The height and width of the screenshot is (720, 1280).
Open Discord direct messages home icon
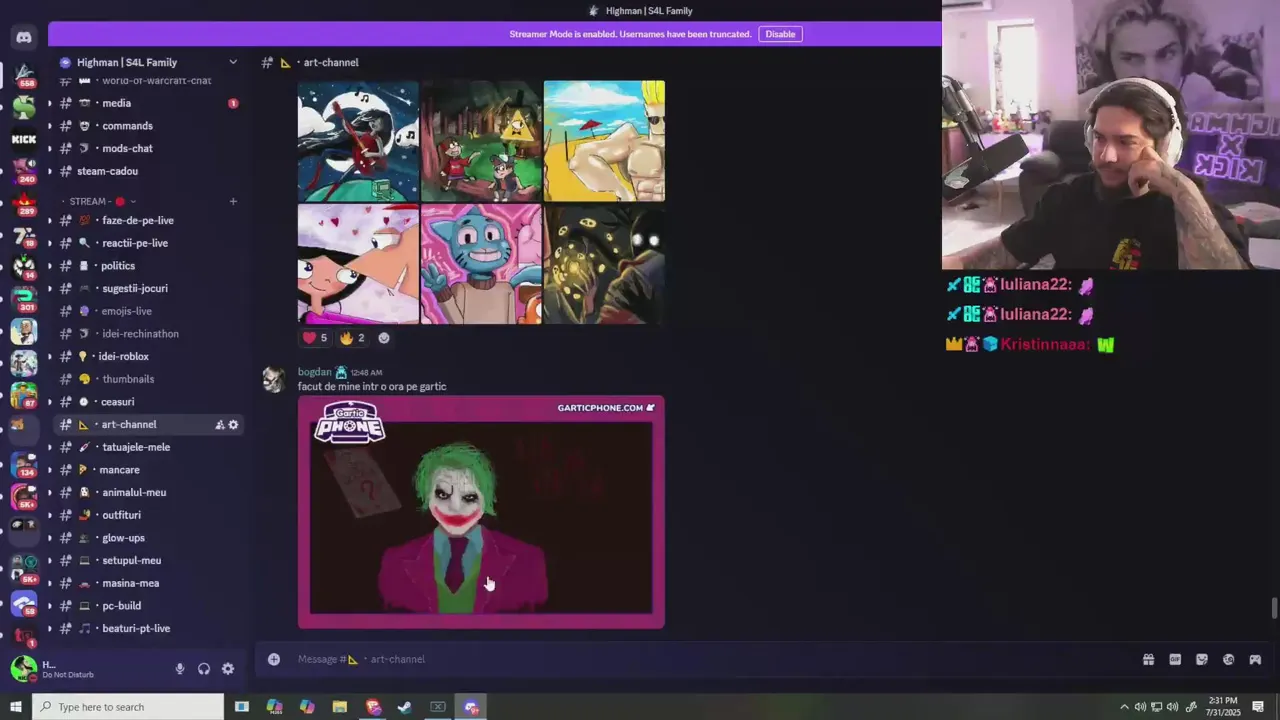click(23, 38)
